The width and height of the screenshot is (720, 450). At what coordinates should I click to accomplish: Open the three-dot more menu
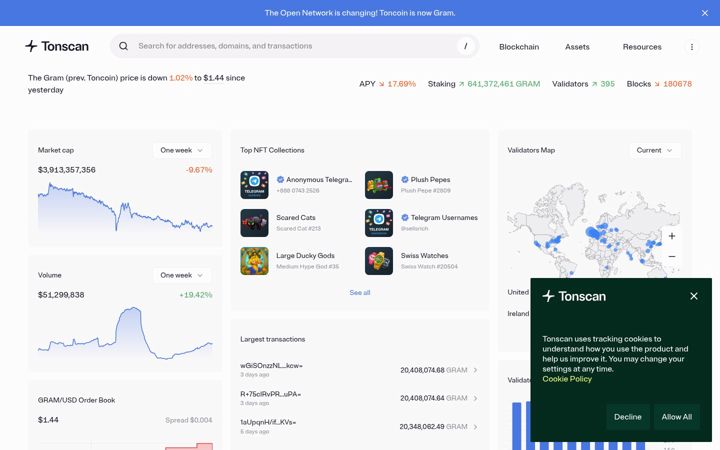[x=692, y=47]
